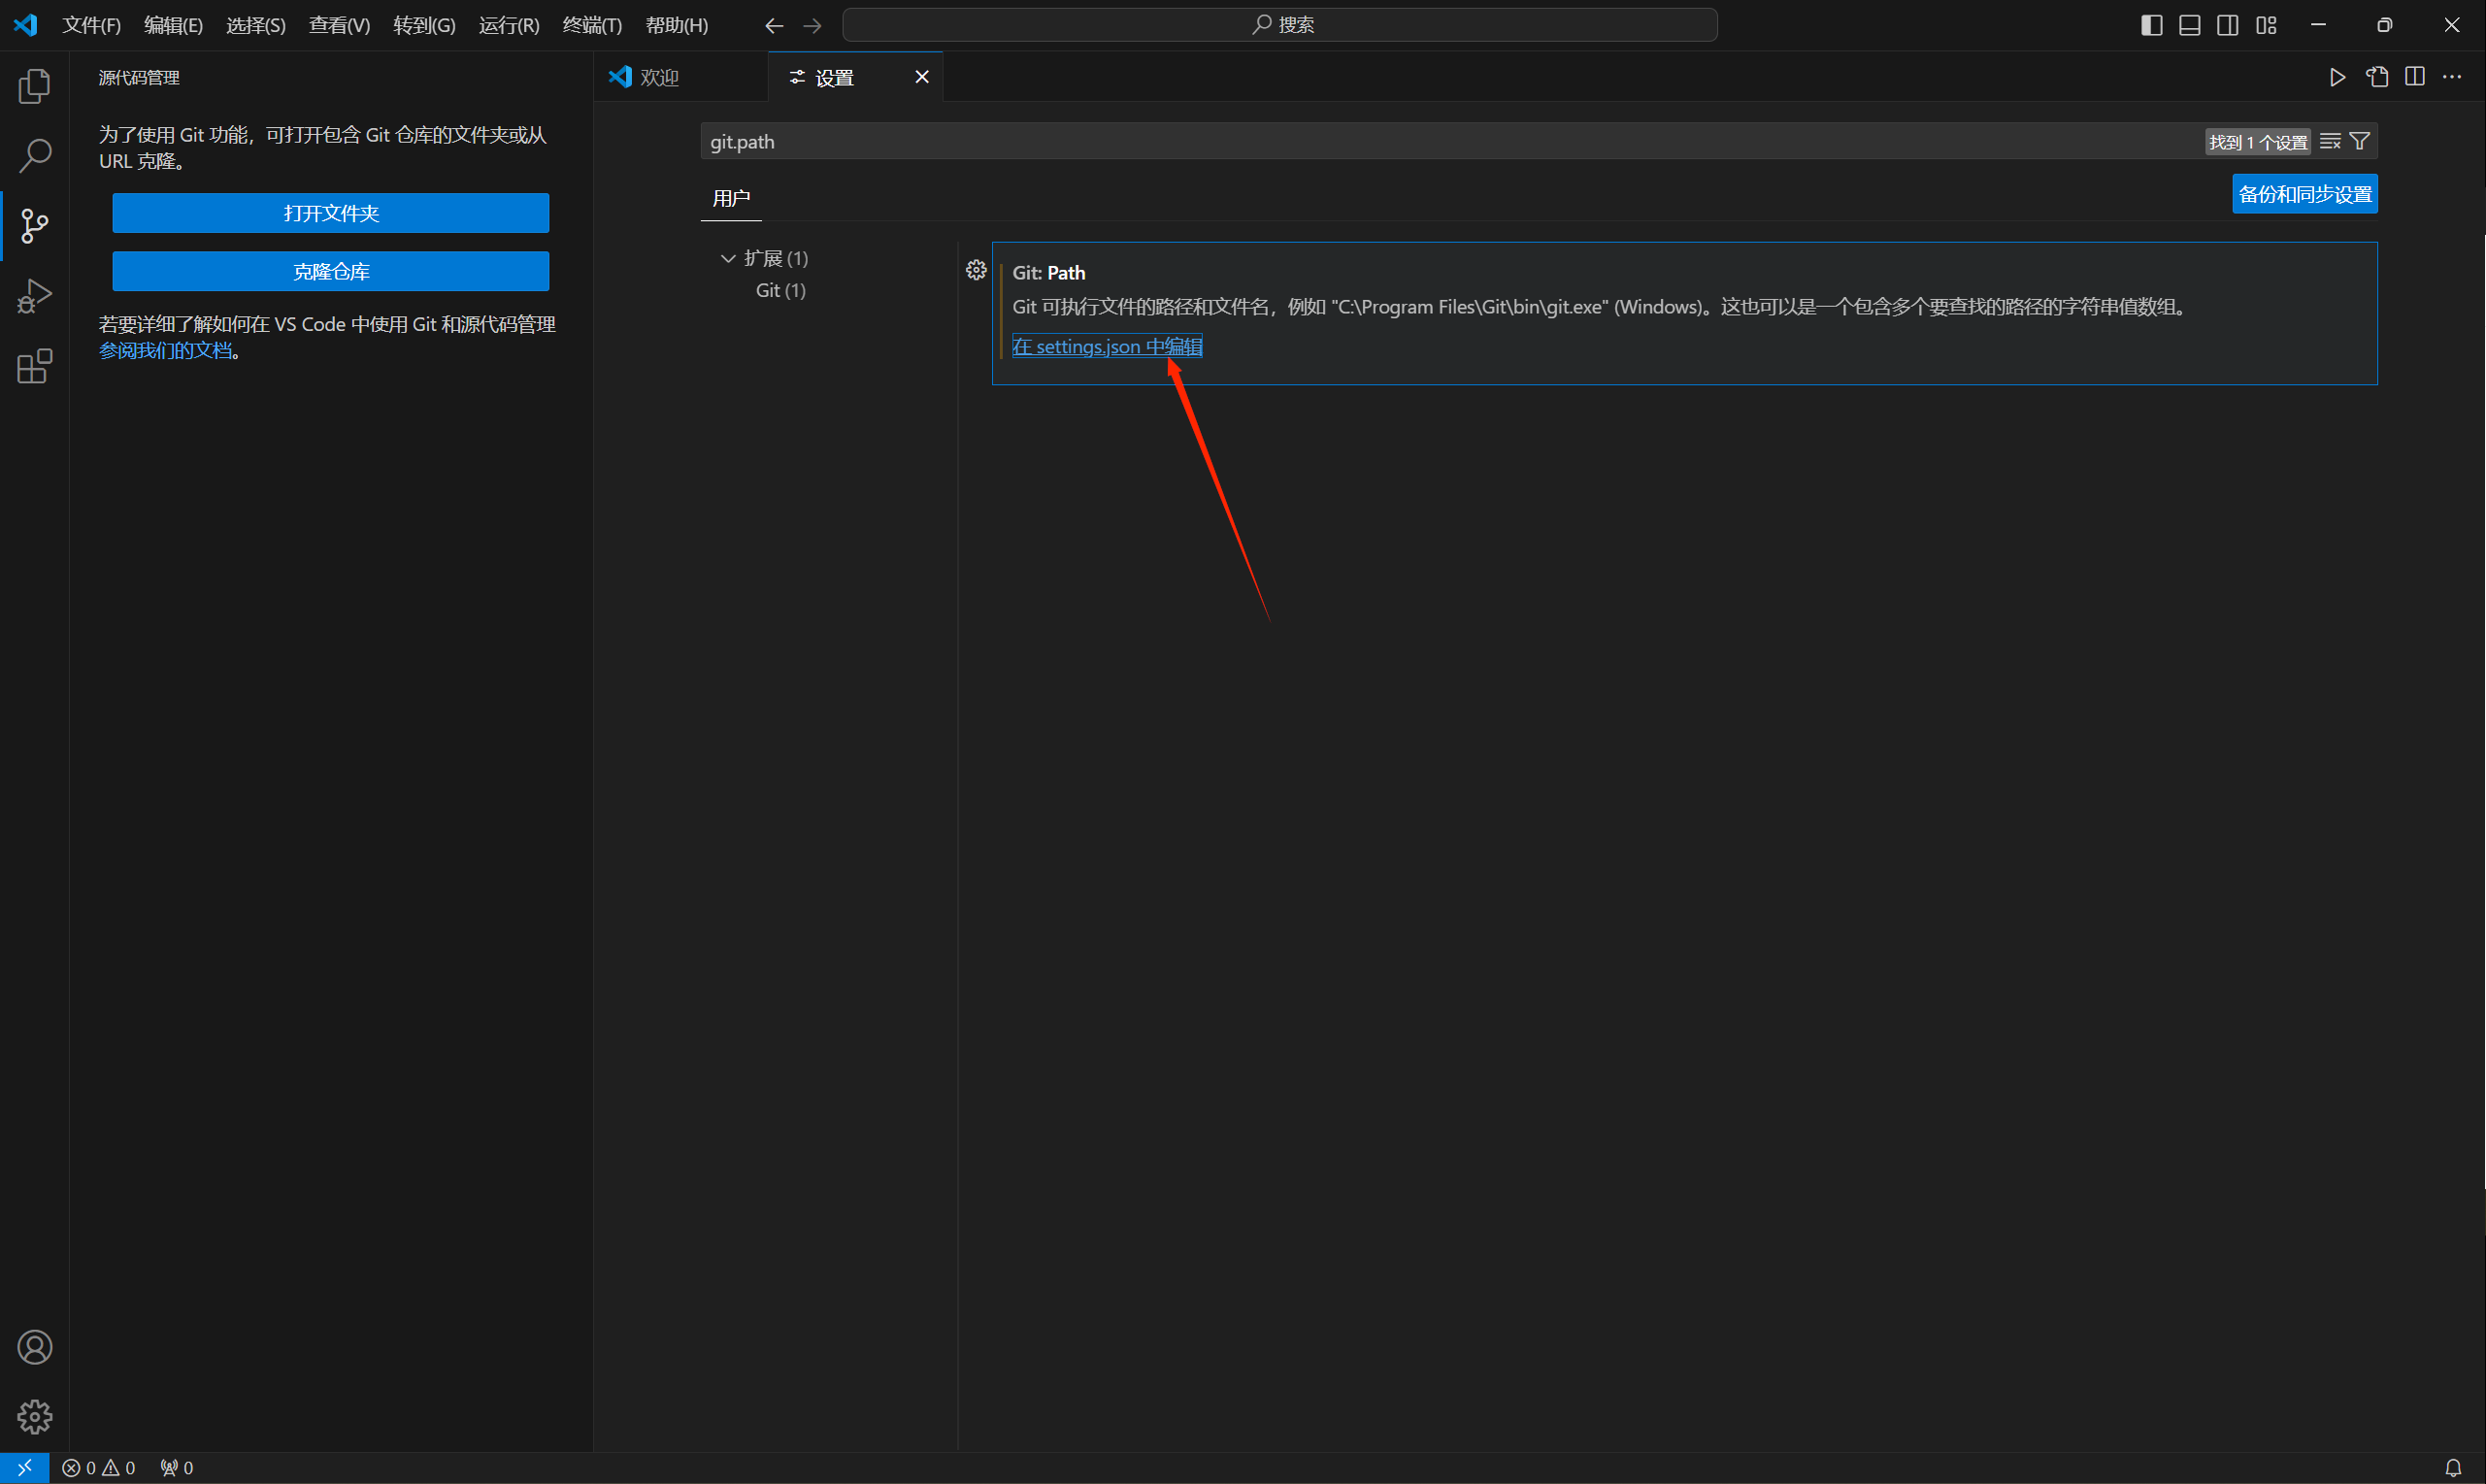This screenshot has width=2486, height=1484.
Task: Open the 转到(G) menu
Action: click(x=424, y=25)
